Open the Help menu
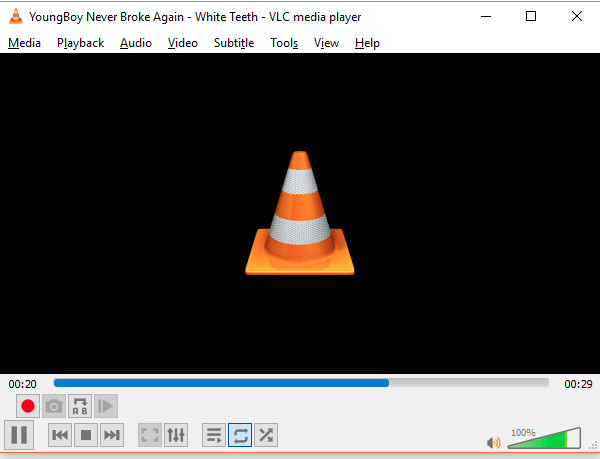The width and height of the screenshot is (600, 459). tap(367, 43)
